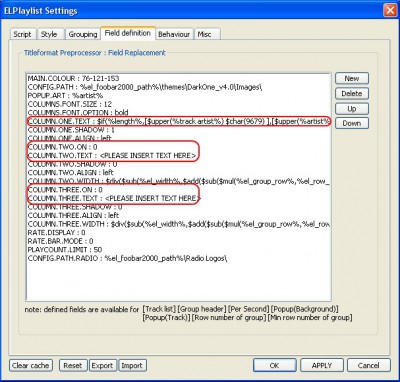
Task: Move field Up in the list
Action: (x=352, y=109)
